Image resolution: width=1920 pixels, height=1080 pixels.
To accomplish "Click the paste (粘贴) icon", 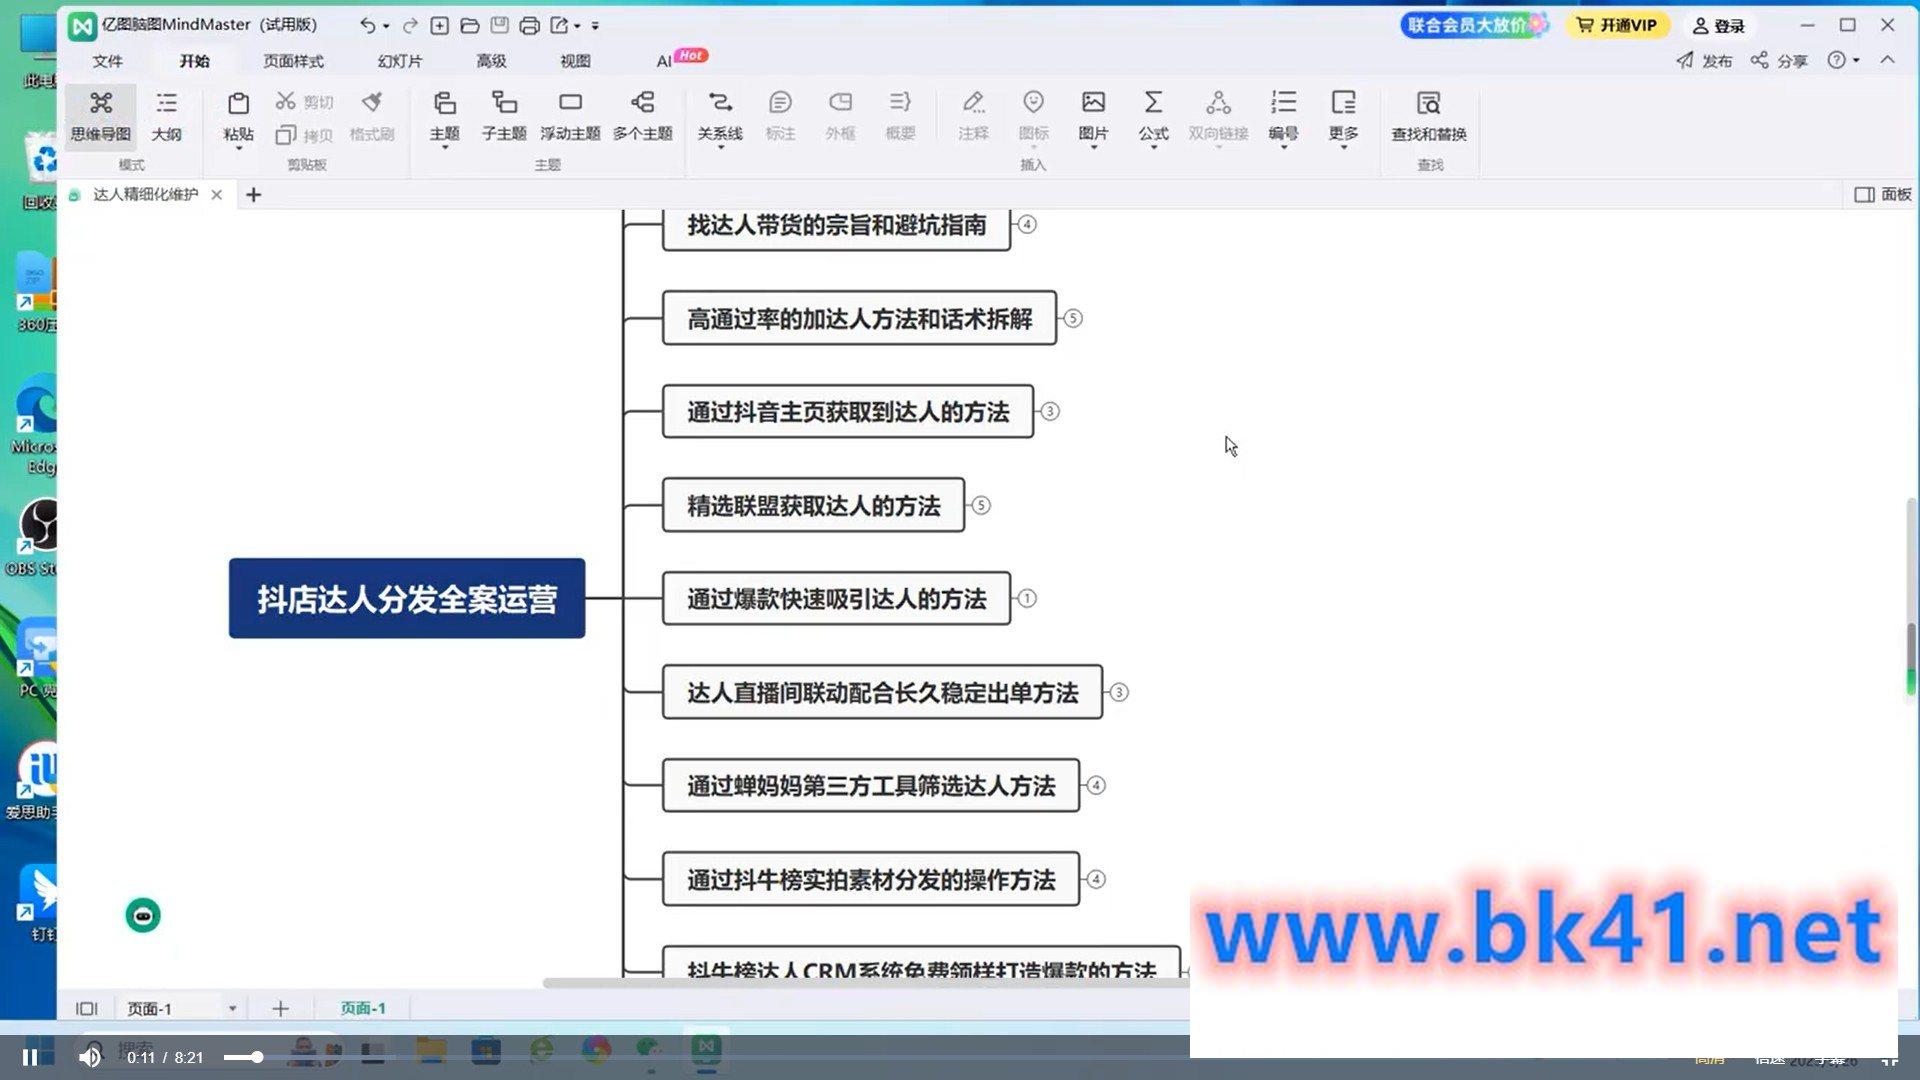I will click(x=238, y=104).
